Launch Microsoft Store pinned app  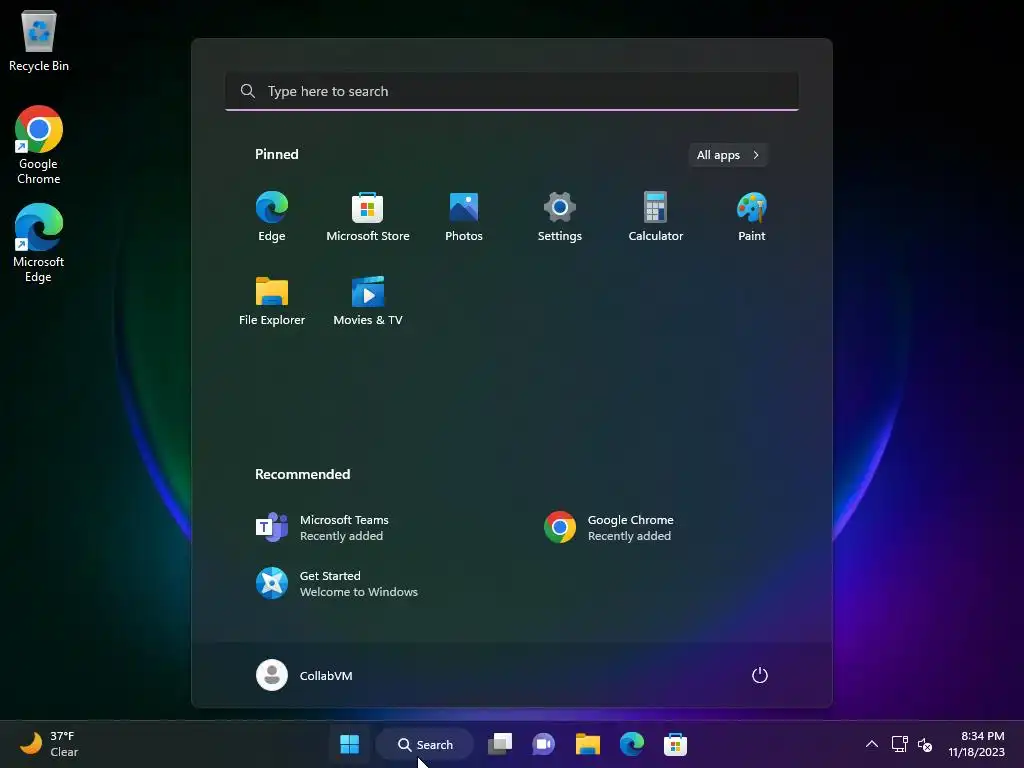point(368,217)
